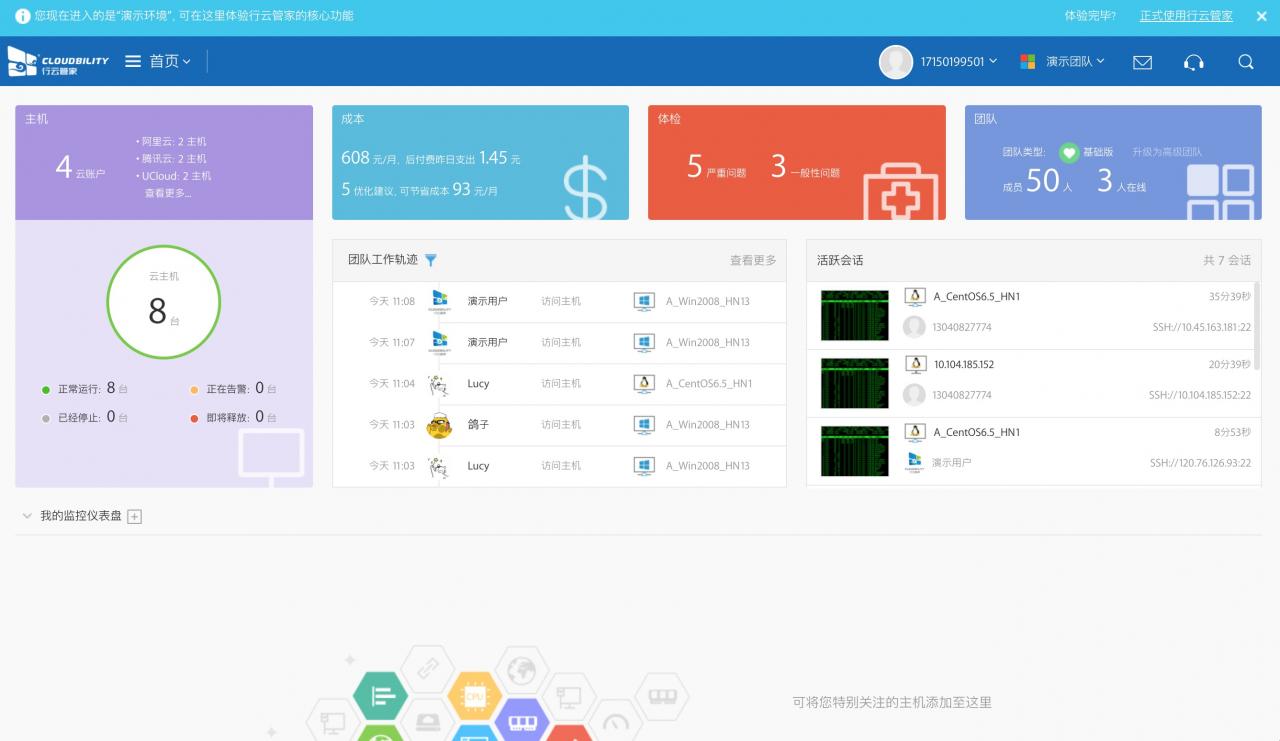Click 查看更多 in team work track
This screenshot has height=741, width=1280.
(x=752, y=260)
